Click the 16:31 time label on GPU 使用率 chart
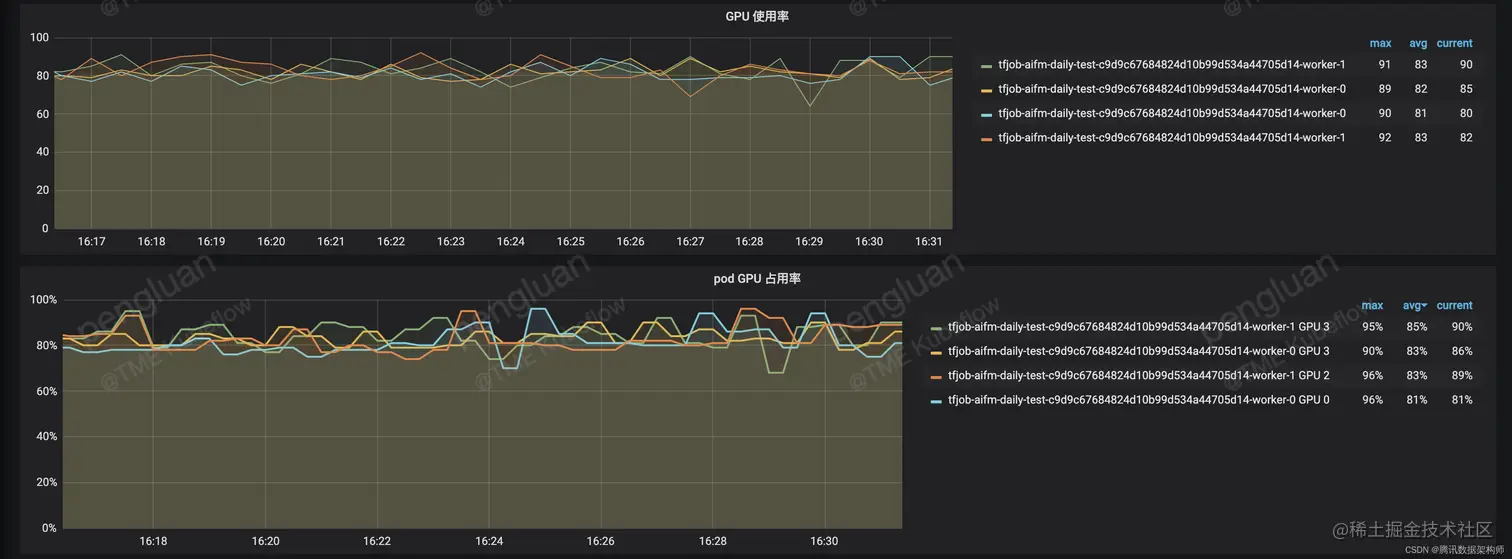The image size is (1512, 559). tap(930, 242)
